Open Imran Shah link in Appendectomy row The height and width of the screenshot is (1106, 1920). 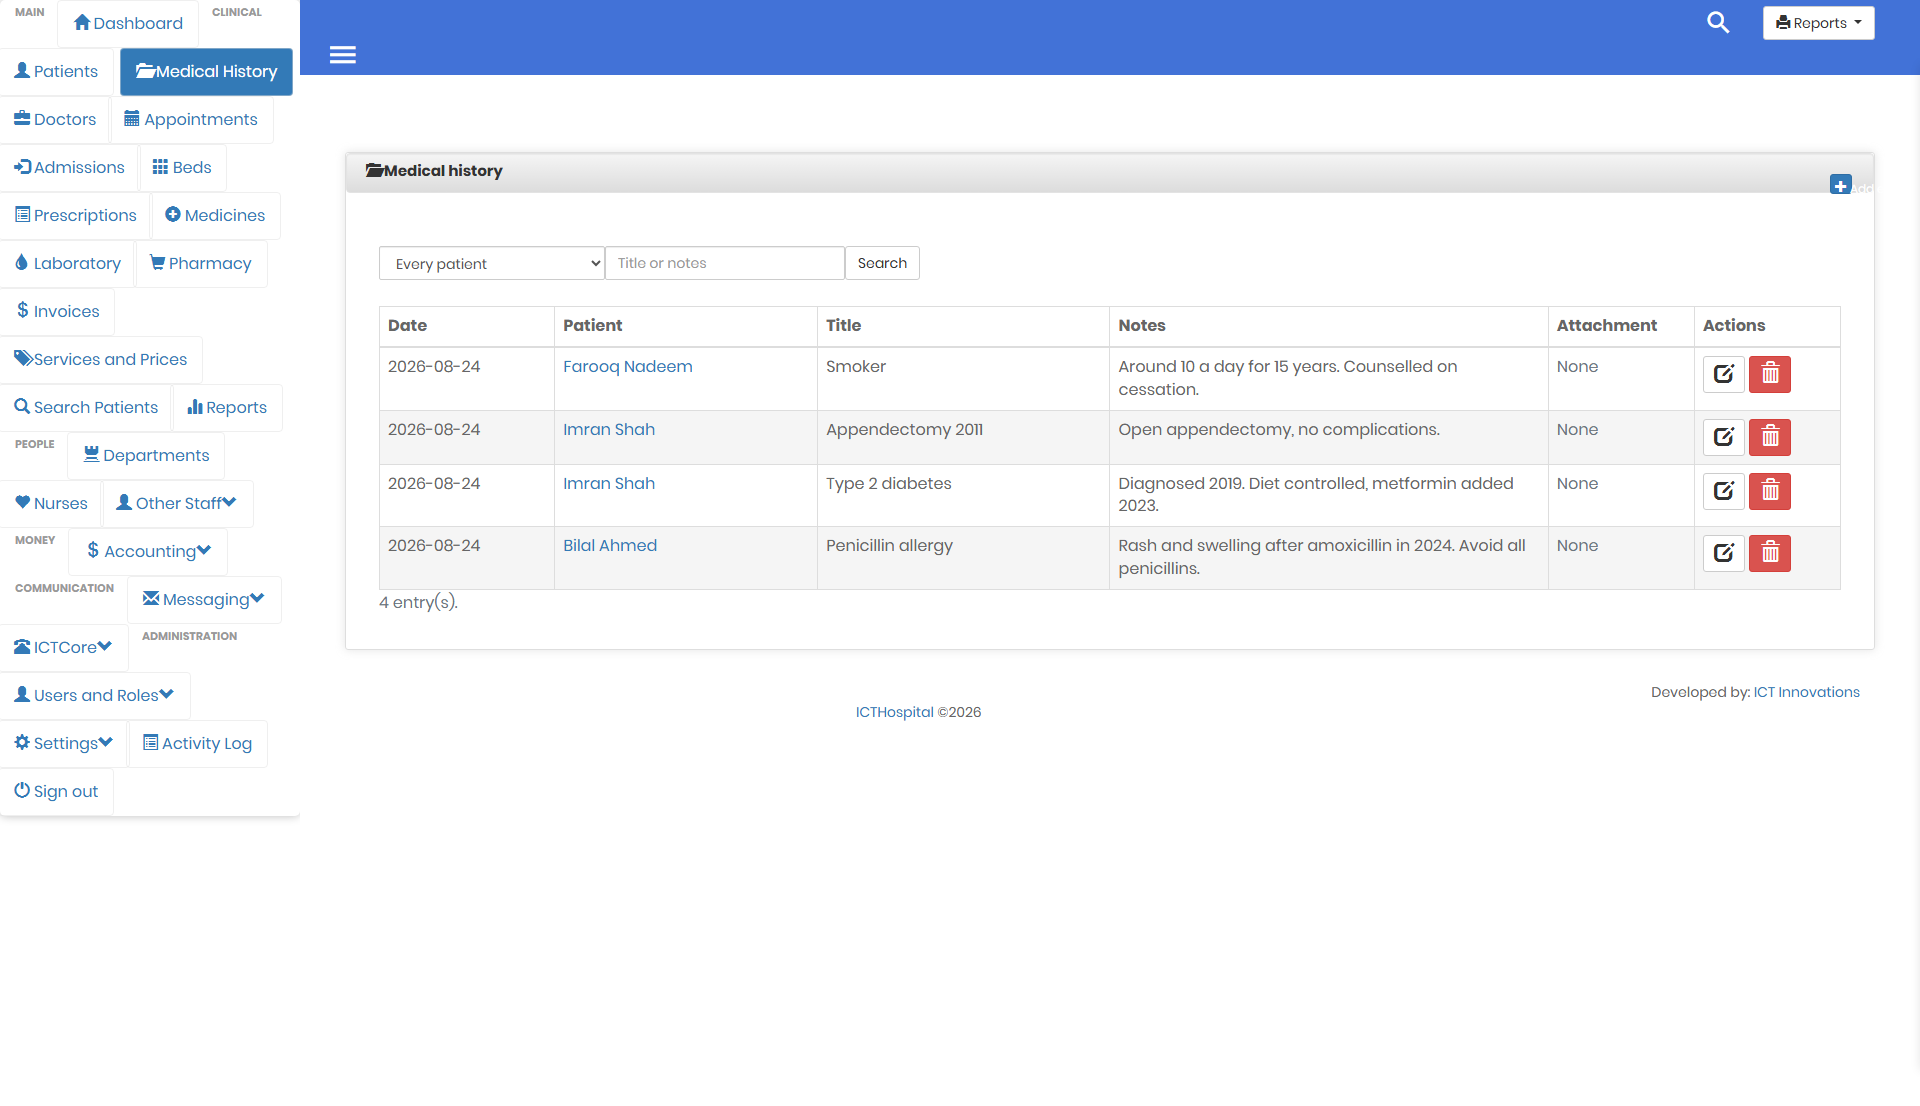pyautogui.click(x=609, y=429)
